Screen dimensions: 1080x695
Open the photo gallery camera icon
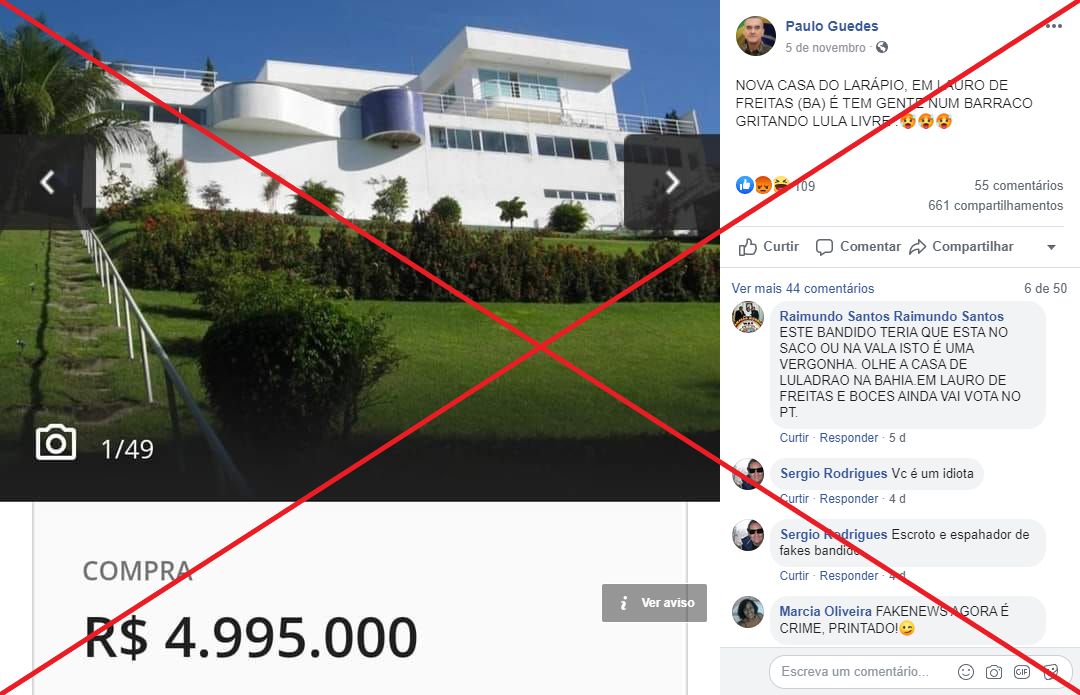pyautogui.click(x=56, y=443)
